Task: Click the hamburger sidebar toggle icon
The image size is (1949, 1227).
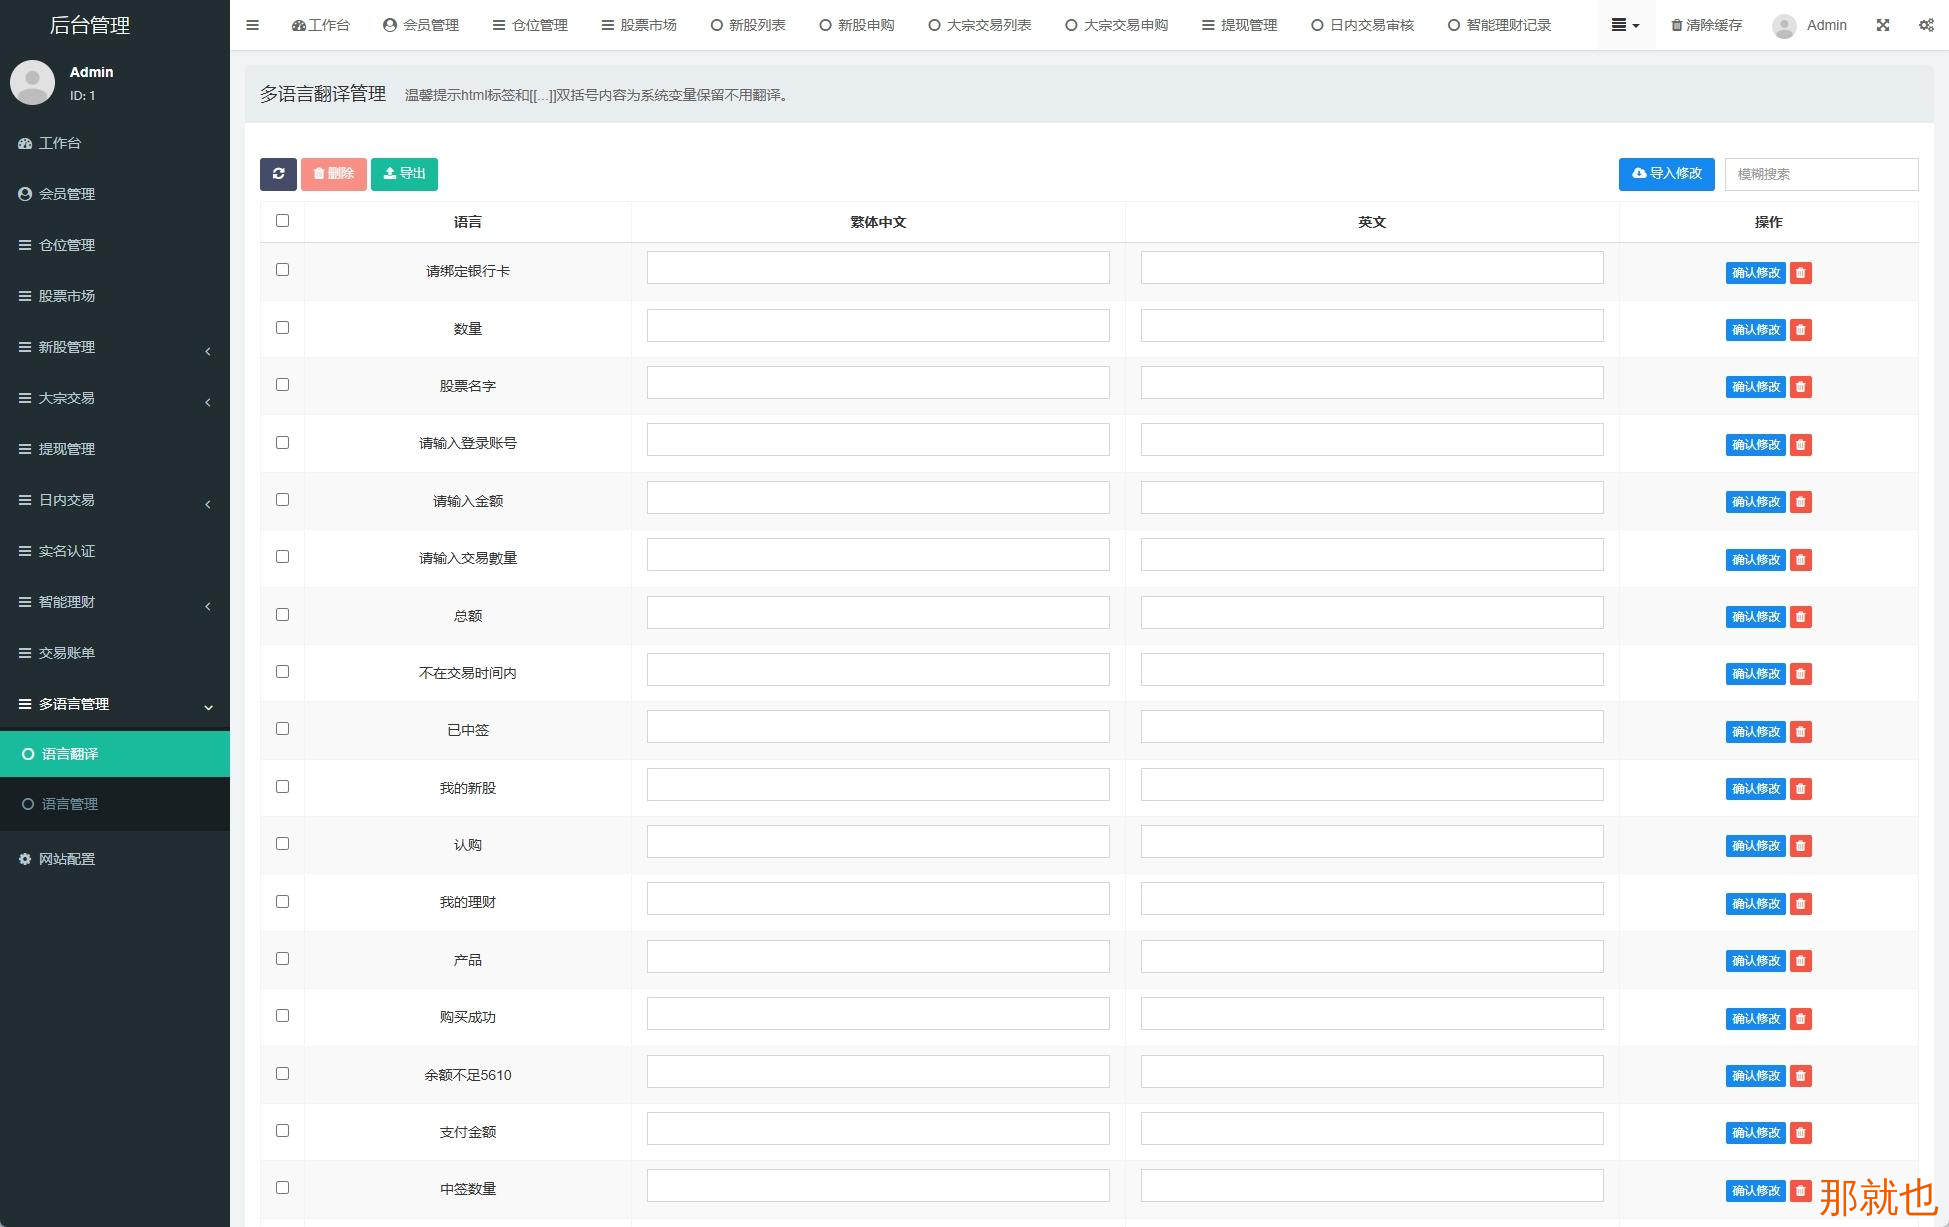Action: point(252,25)
